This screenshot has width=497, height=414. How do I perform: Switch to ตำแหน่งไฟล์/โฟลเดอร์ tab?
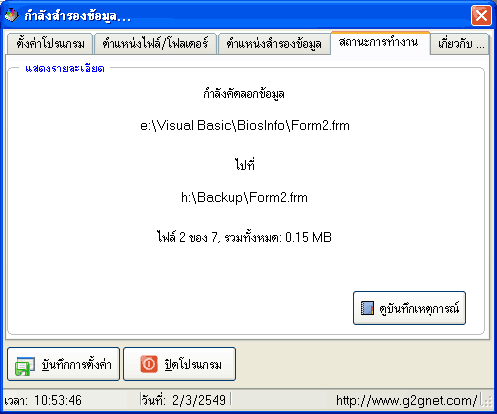tap(155, 44)
